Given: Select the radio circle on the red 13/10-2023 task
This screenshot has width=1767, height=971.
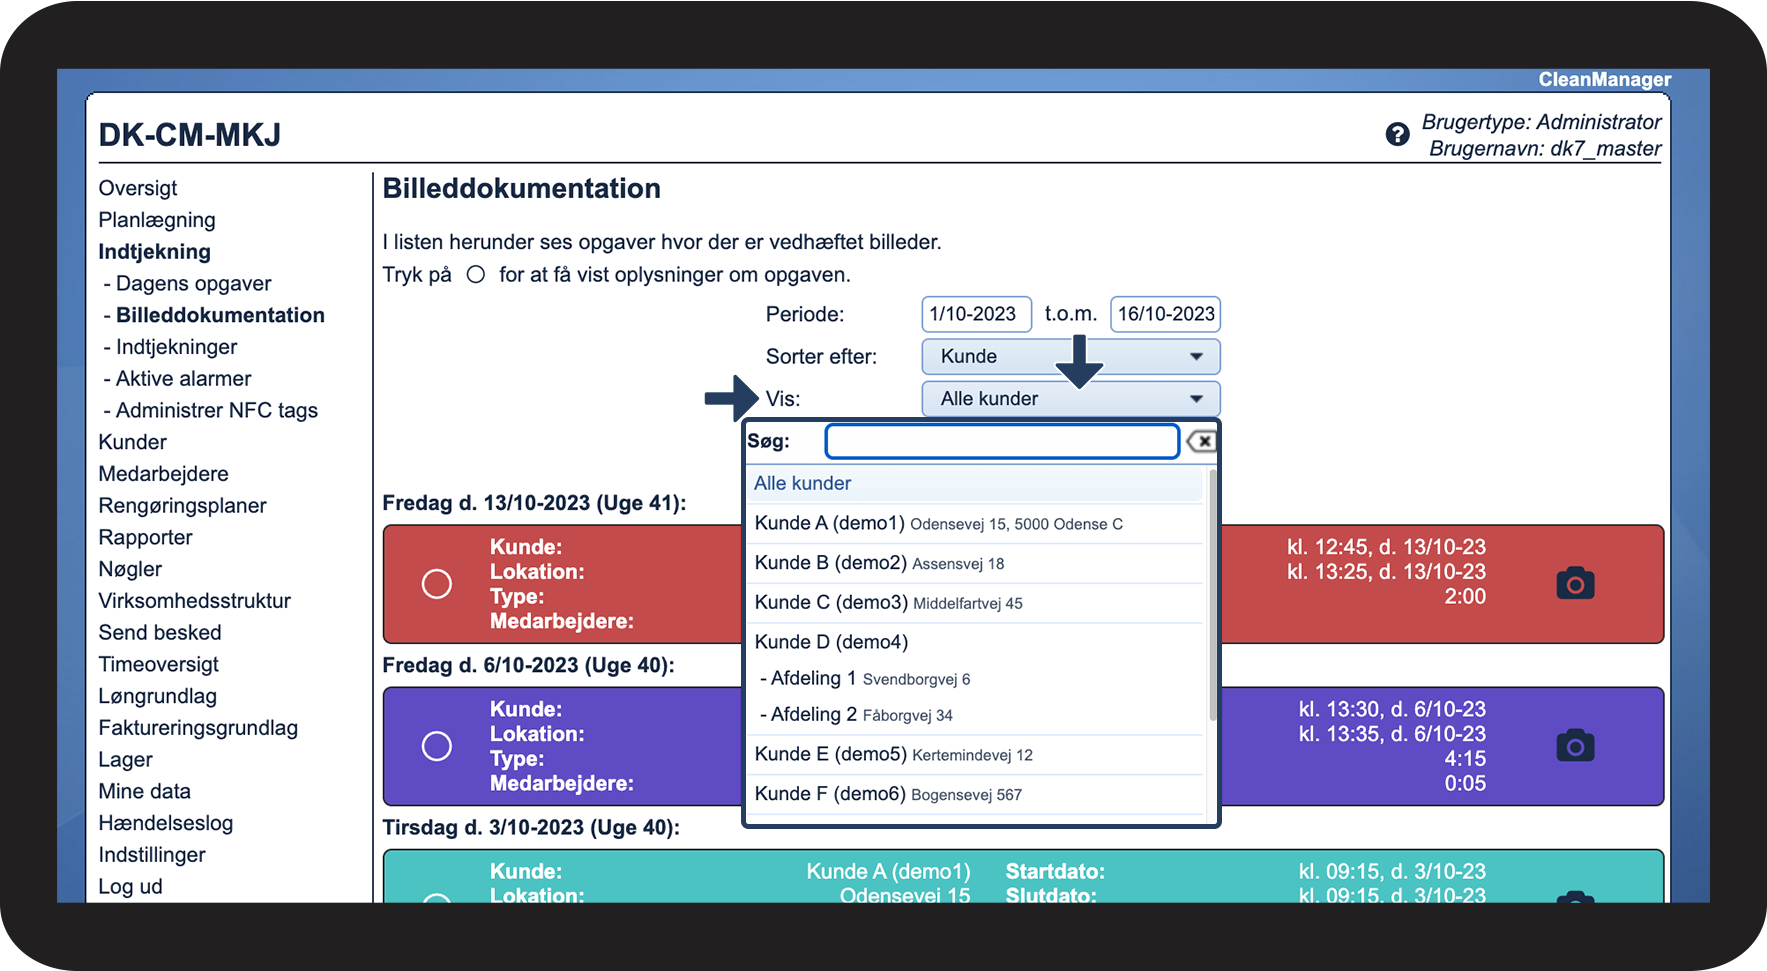Looking at the screenshot, I should point(437,584).
